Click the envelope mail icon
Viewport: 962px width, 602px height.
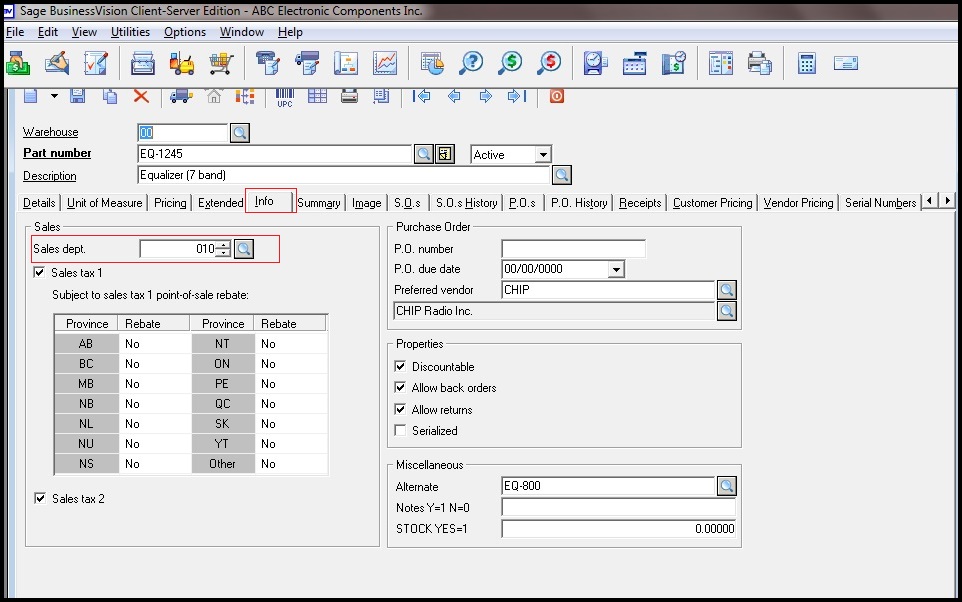(x=846, y=63)
